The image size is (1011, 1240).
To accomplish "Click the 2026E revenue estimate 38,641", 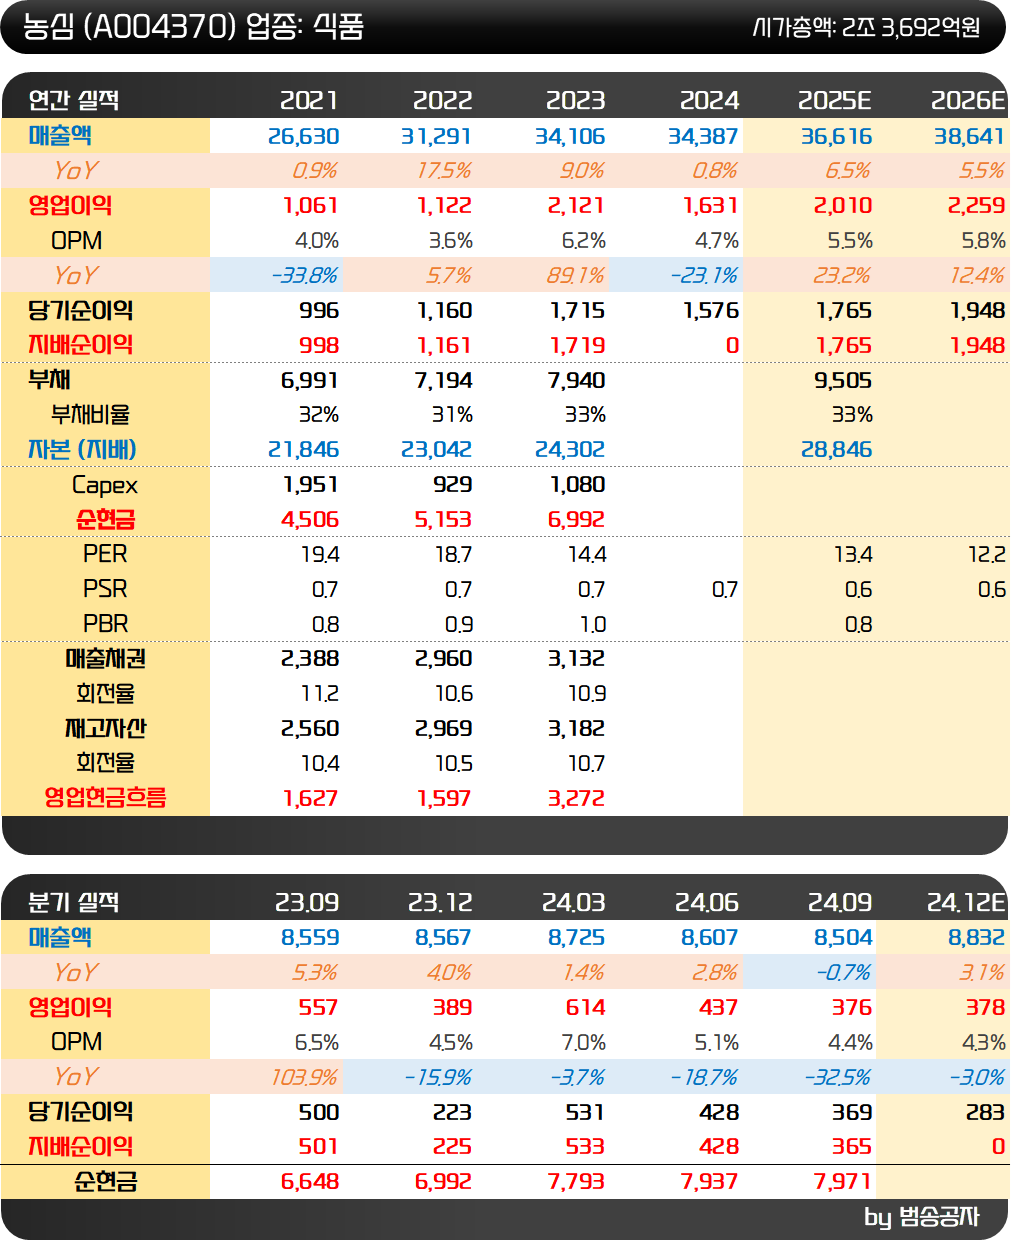I will pos(969,136).
